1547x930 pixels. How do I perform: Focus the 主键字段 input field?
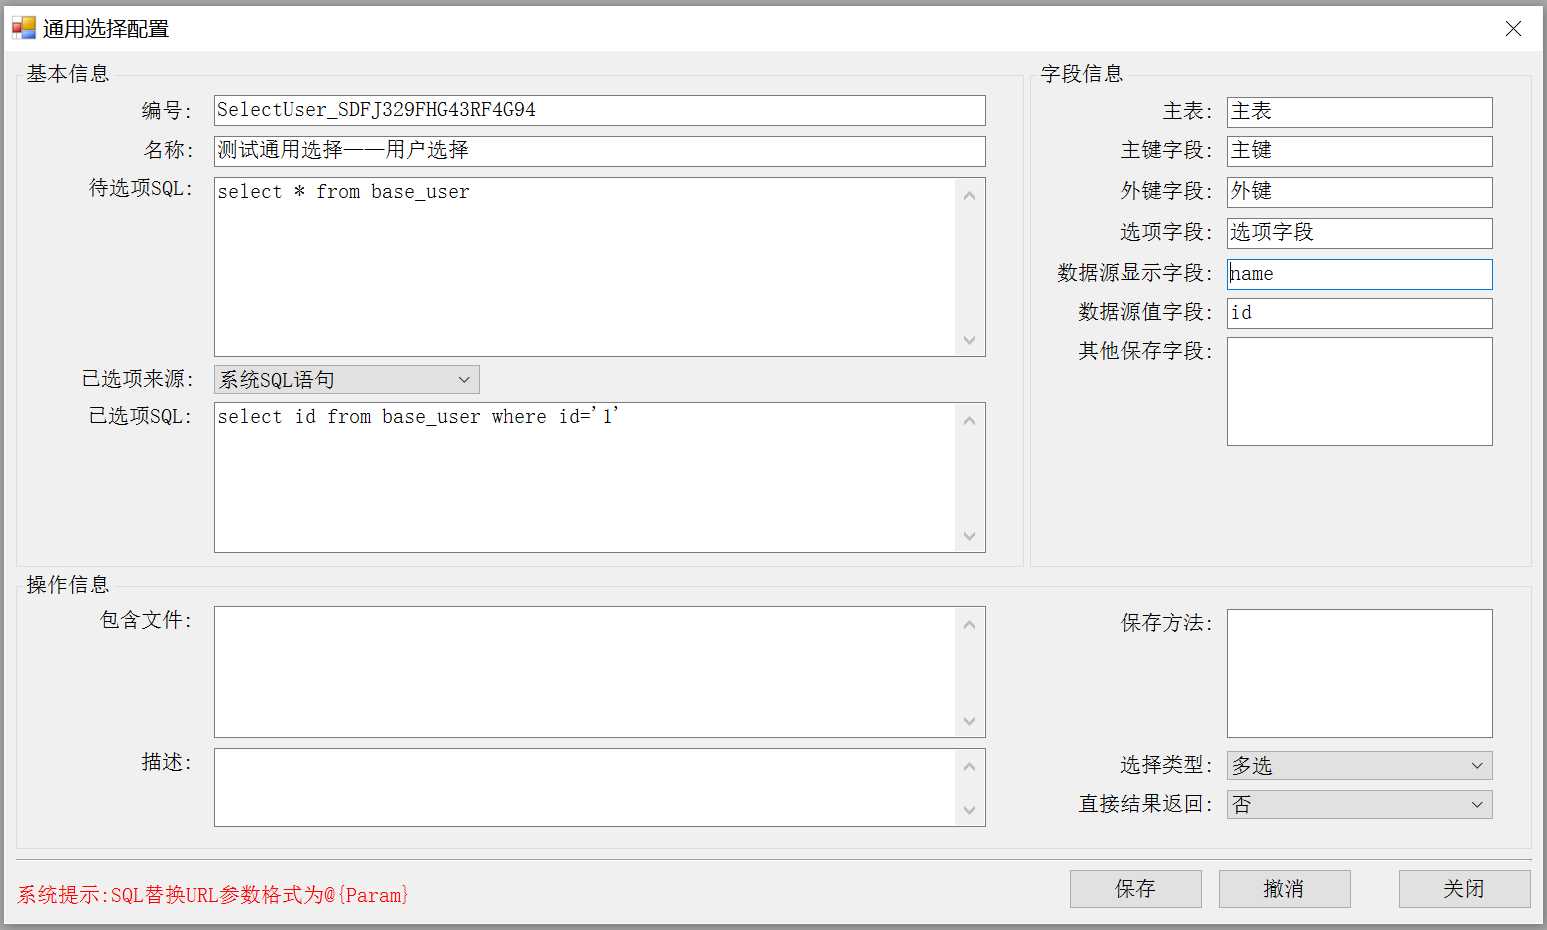tap(1359, 151)
